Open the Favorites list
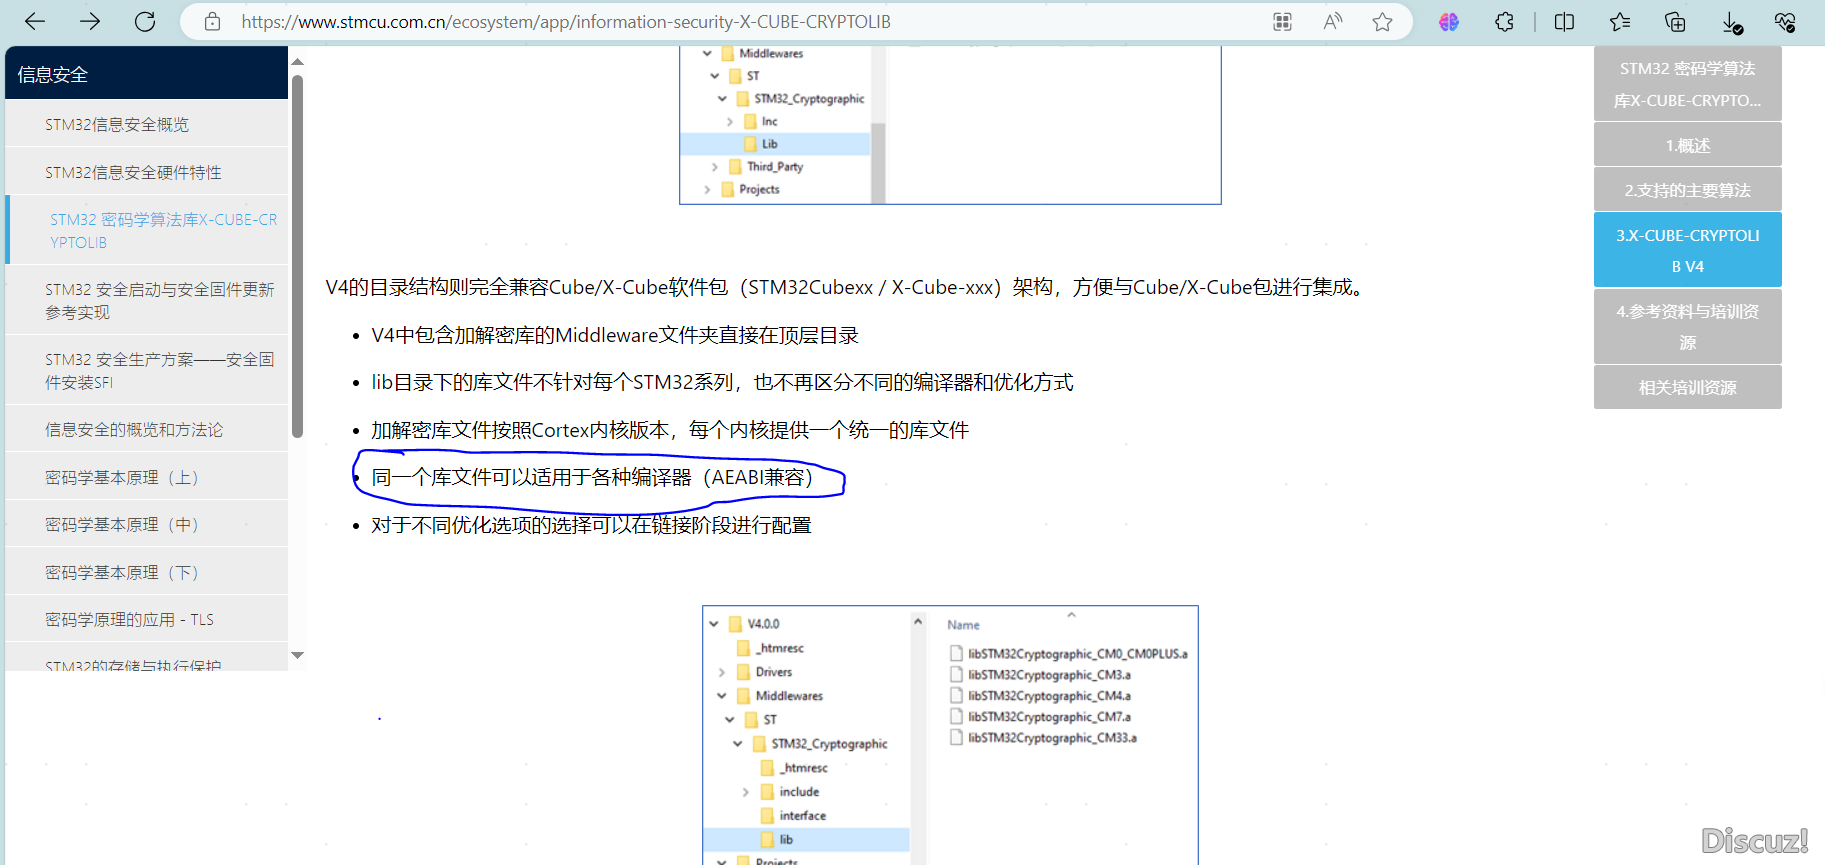Screen dimensions: 1825x865 pyautogui.click(x=1620, y=22)
